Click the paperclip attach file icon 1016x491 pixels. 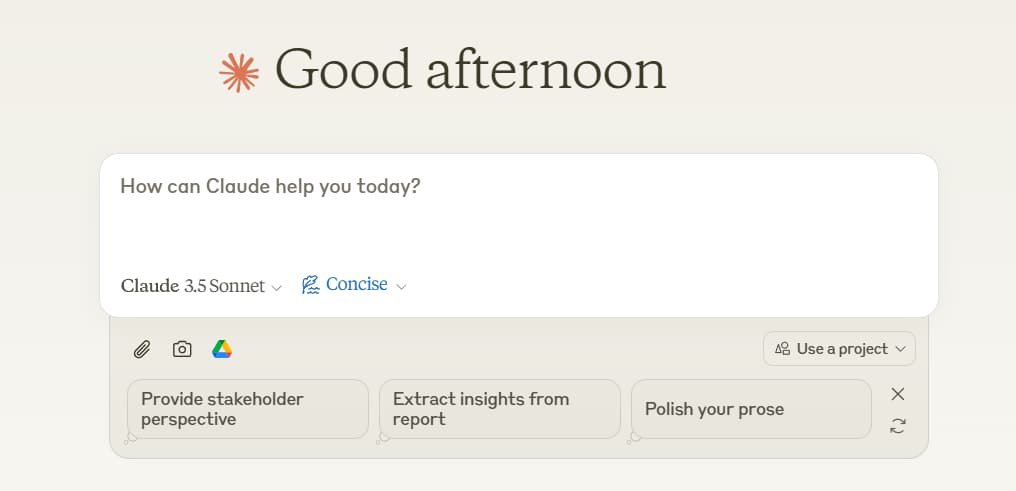pos(142,349)
